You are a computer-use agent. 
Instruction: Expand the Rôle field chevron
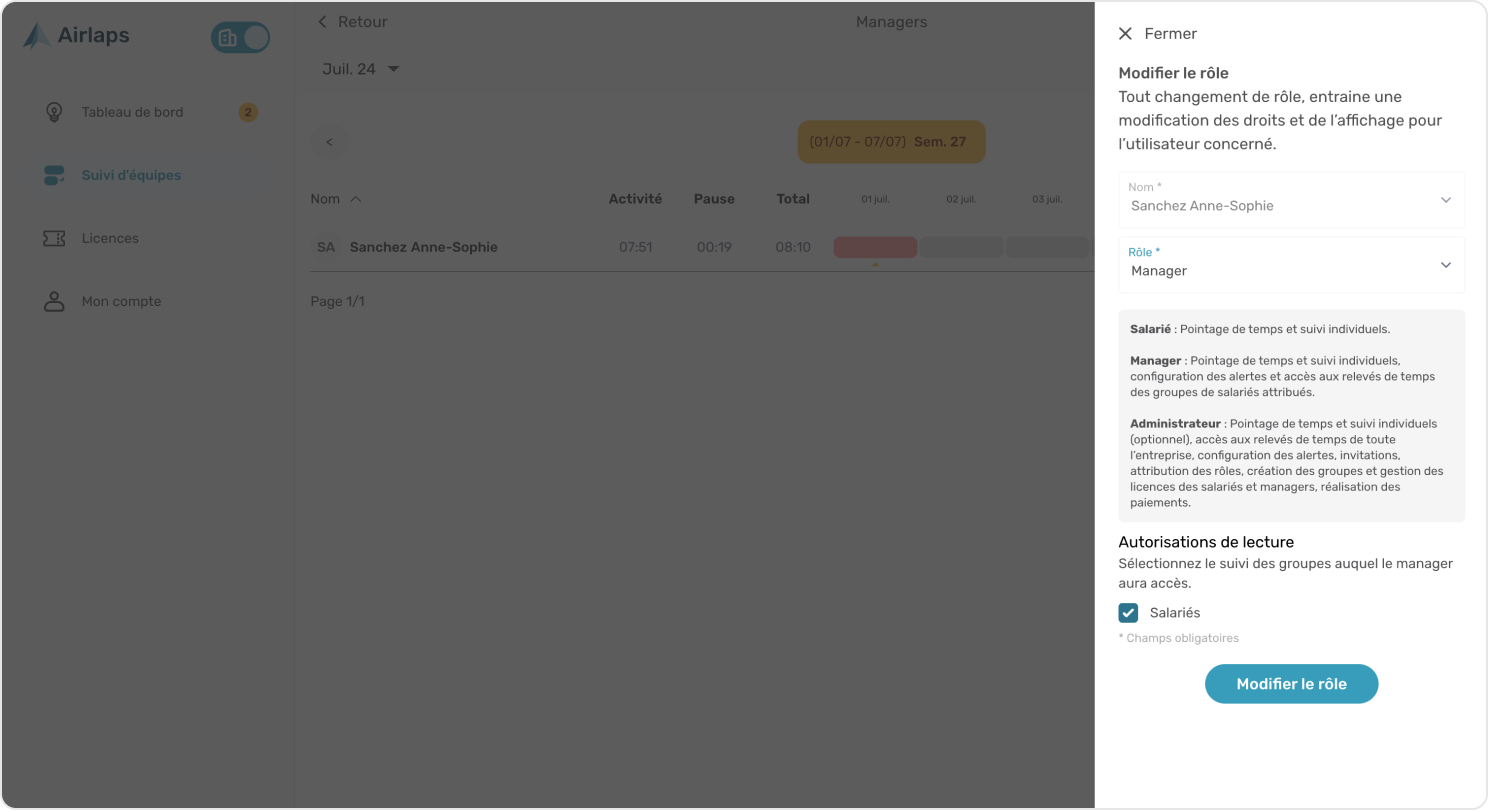tap(1445, 265)
